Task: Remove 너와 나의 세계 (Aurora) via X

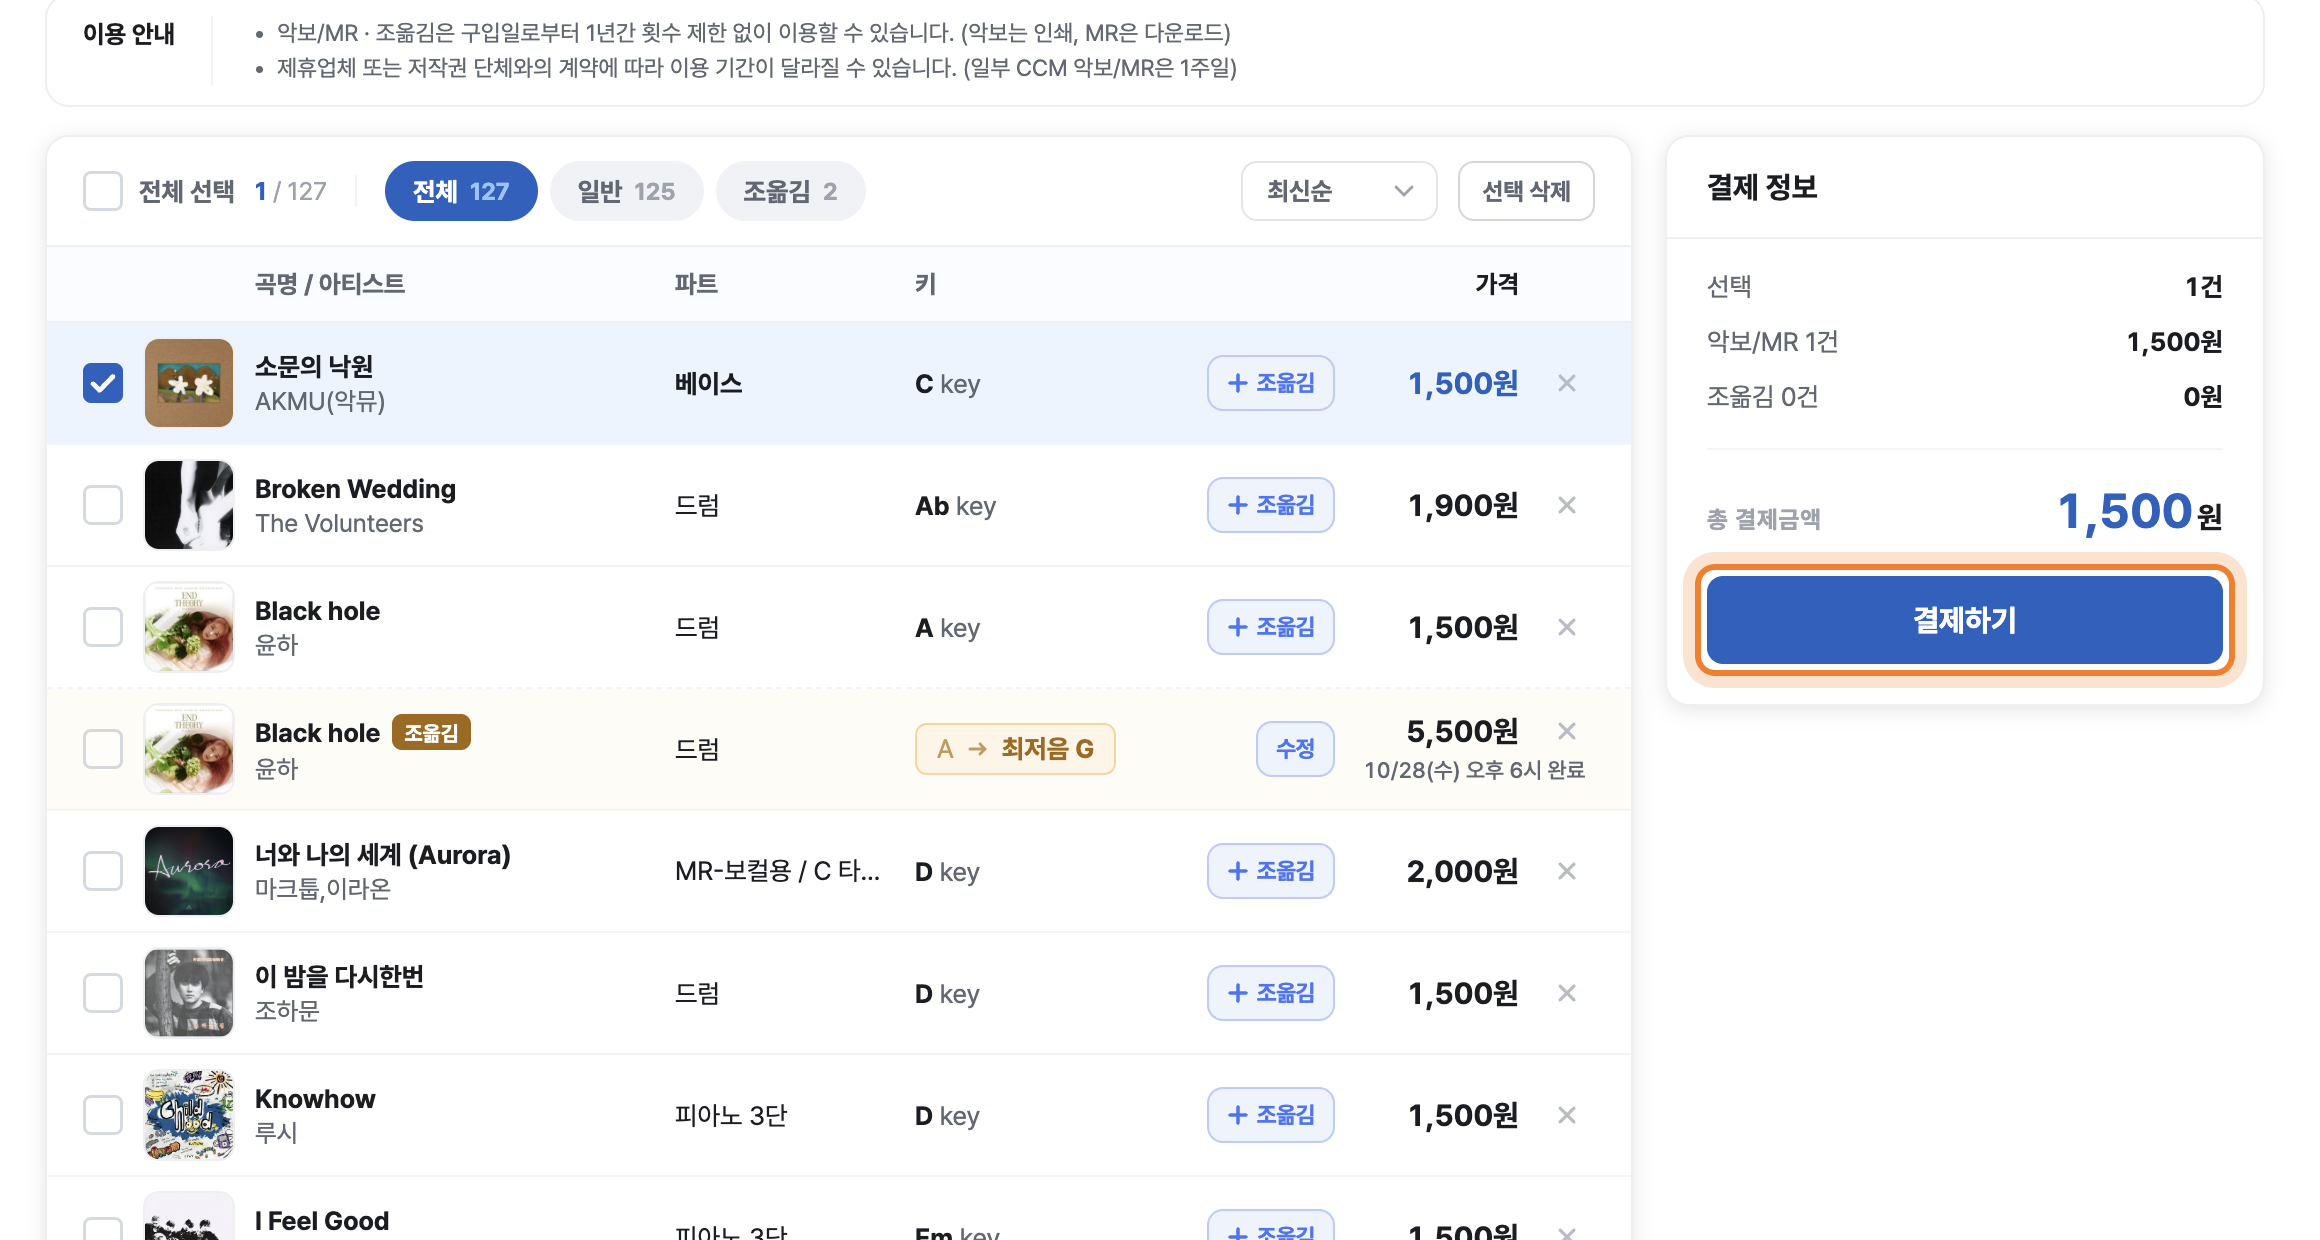Action: (1567, 871)
